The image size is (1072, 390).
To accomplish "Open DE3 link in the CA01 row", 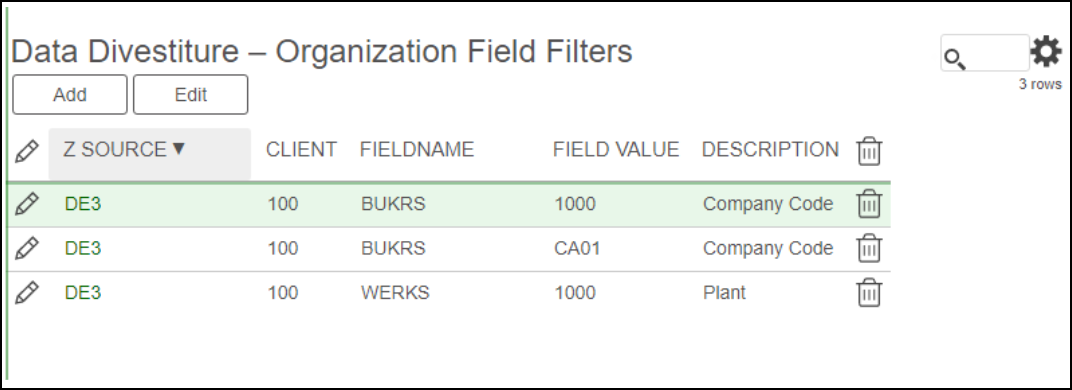I will [83, 248].
